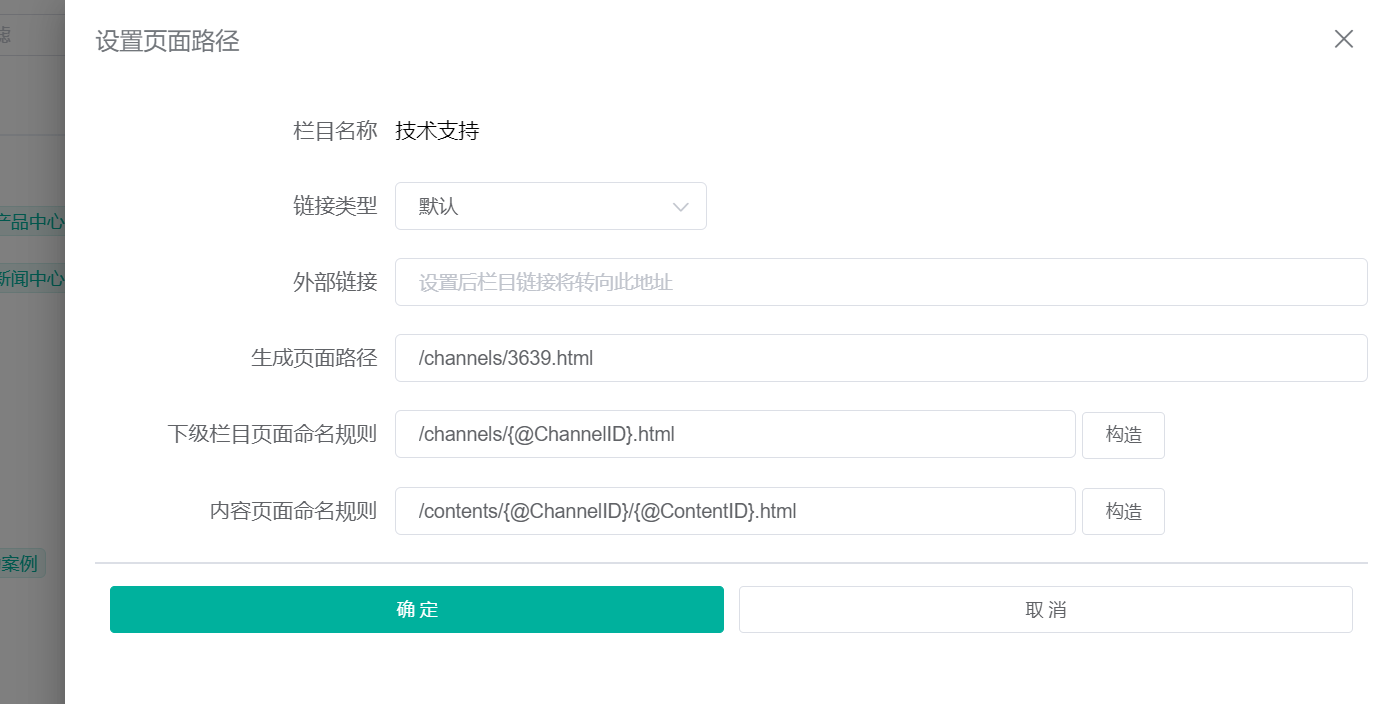The width and height of the screenshot is (1387, 704).
Task: Confirm settings with the 确定 button
Action: tap(416, 609)
